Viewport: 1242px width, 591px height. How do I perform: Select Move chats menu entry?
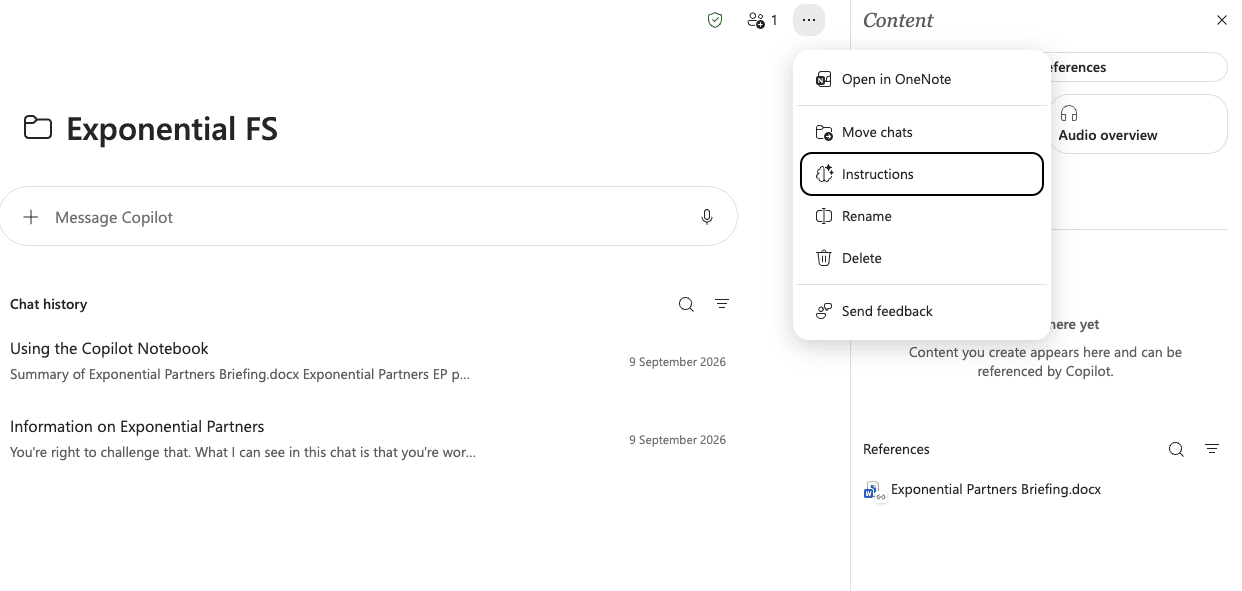pos(922,132)
